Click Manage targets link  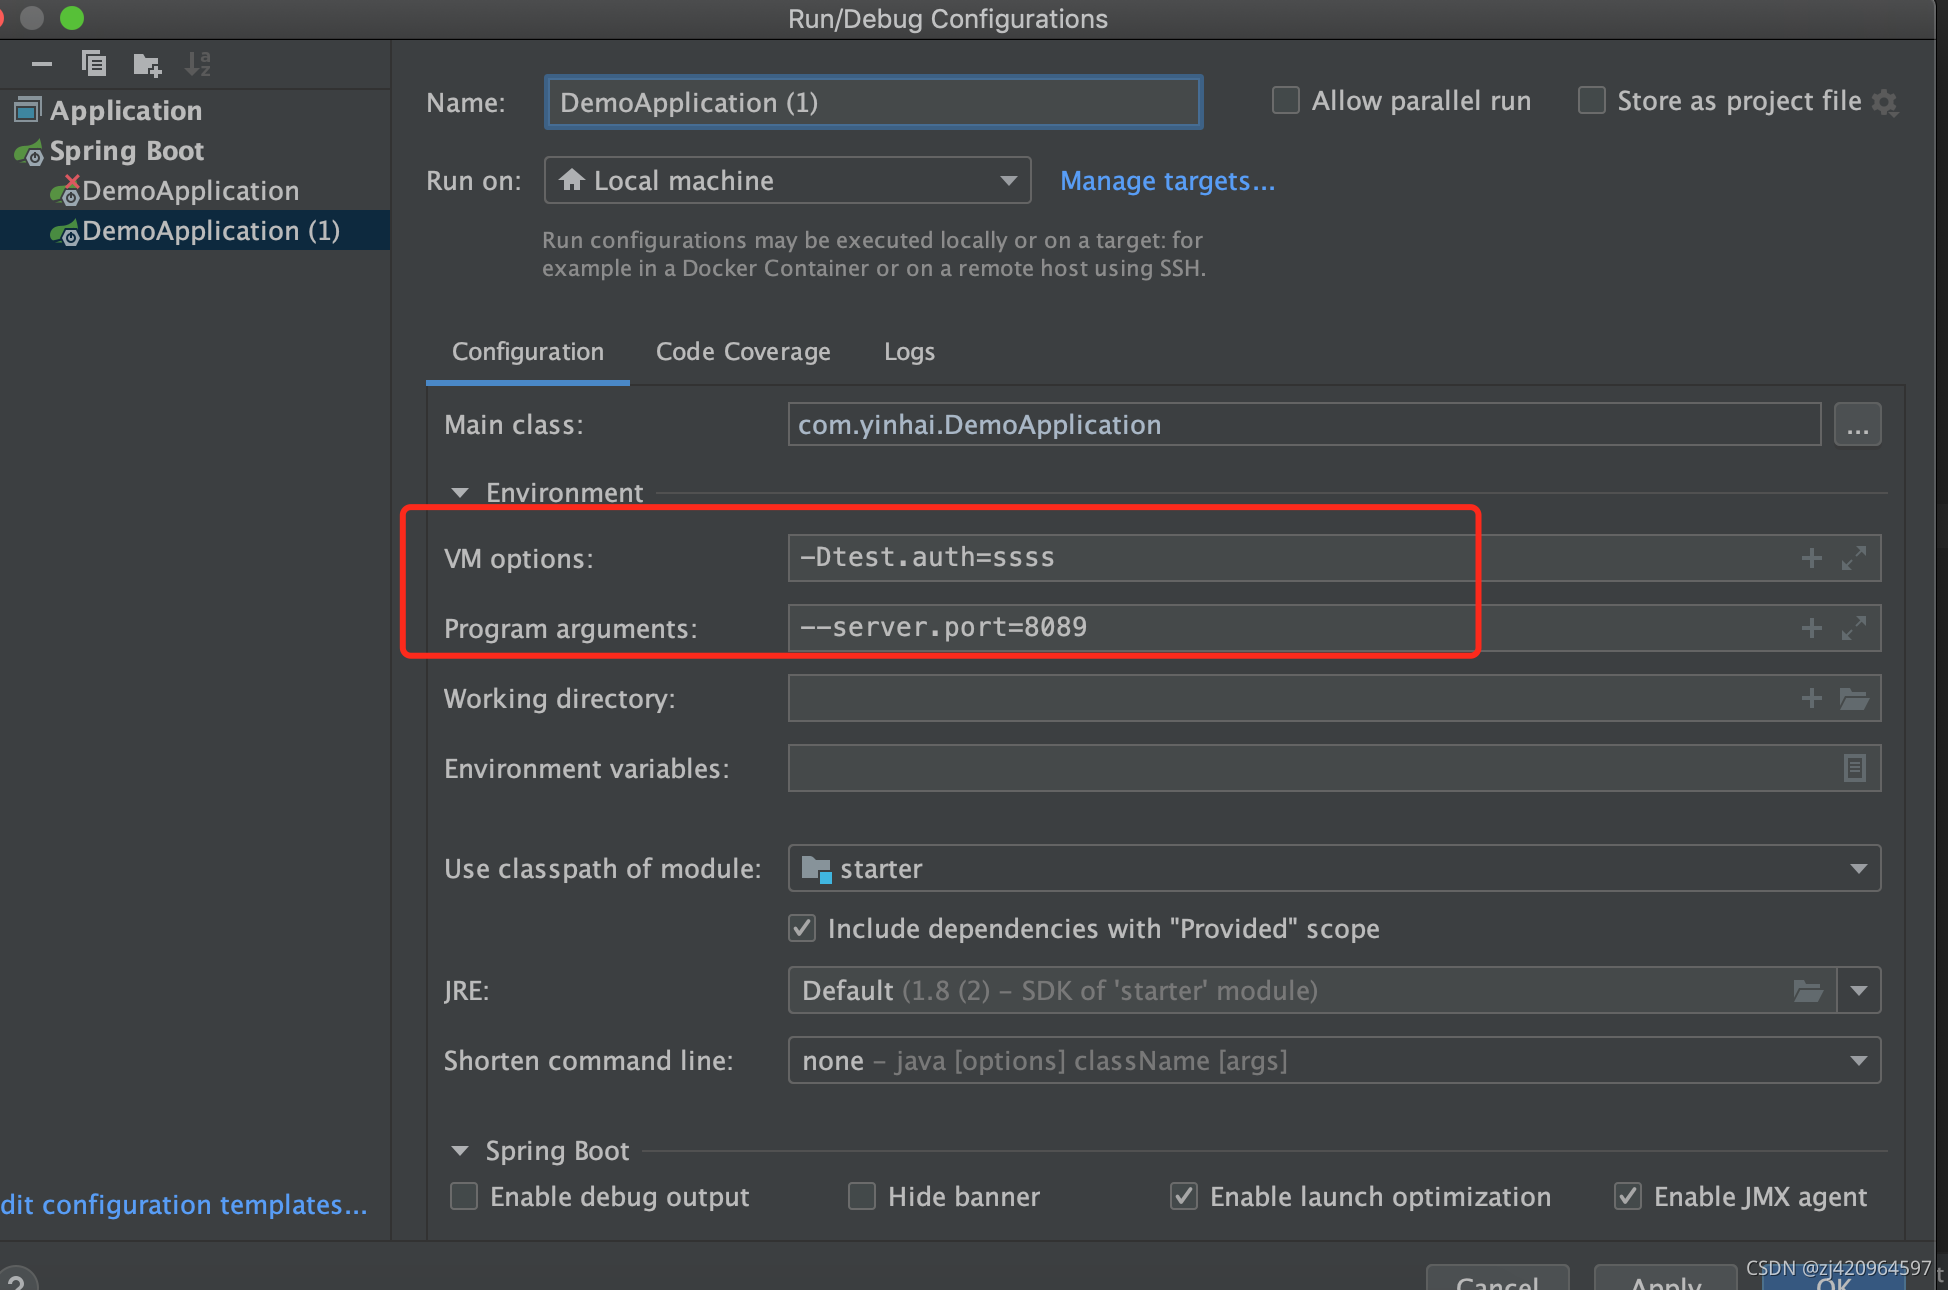(x=1167, y=181)
